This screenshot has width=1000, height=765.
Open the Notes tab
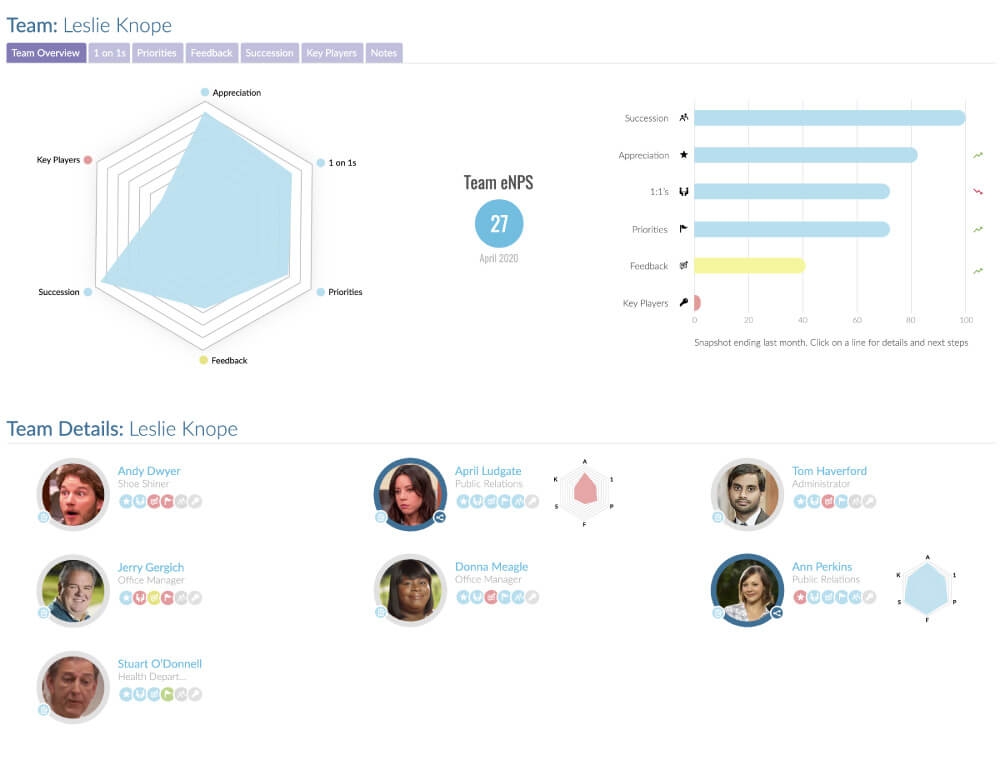[x=383, y=53]
